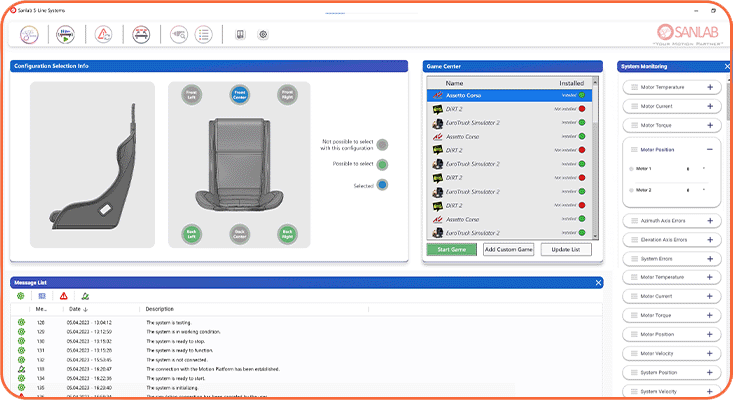
Task: Click the Add Custom Game button
Action: 508,249
